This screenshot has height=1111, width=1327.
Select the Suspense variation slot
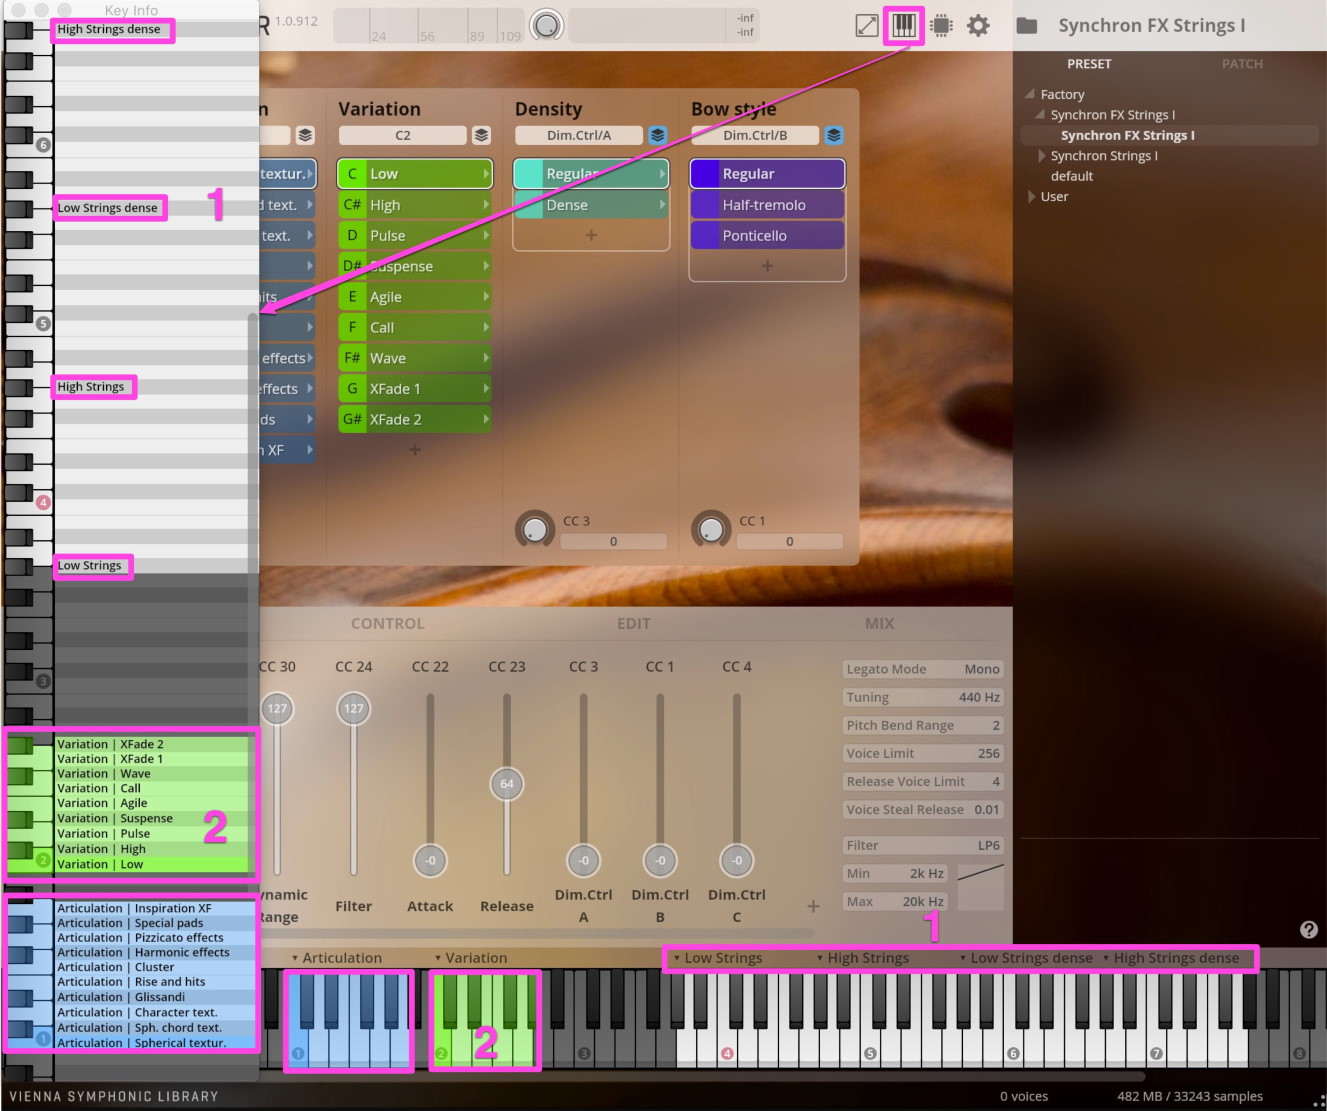tap(415, 266)
